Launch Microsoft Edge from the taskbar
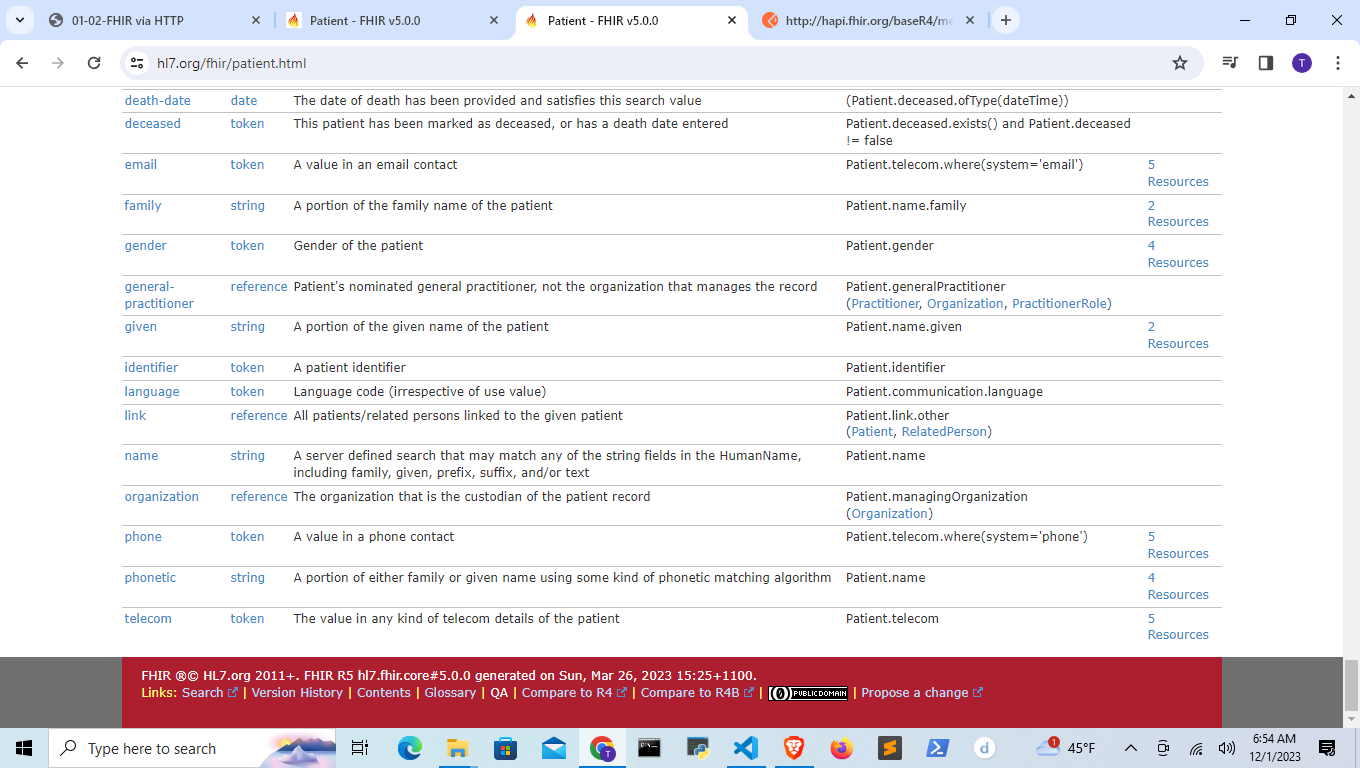 tap(410, 748)
